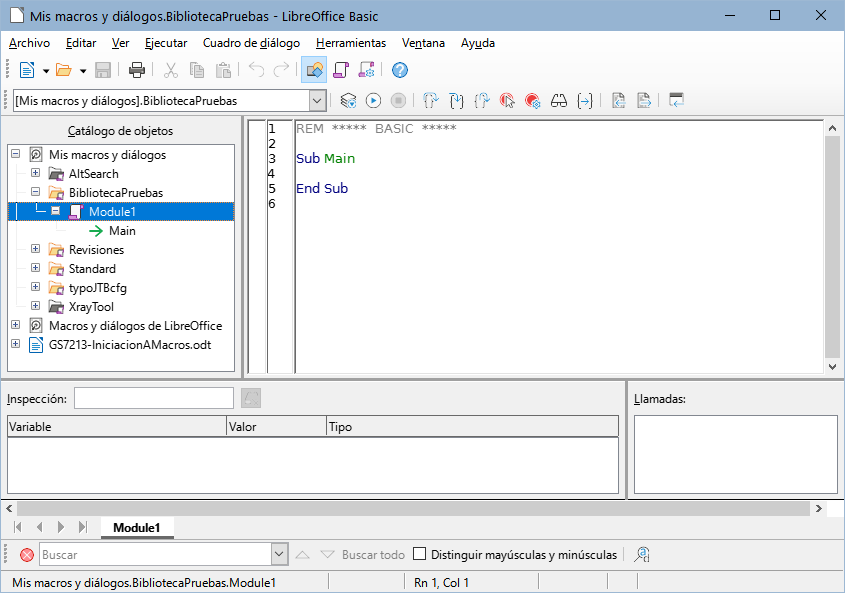The image size is (845, 593).
Task: Enable watch with the glasses icon
Action: (x=559, y=101)
